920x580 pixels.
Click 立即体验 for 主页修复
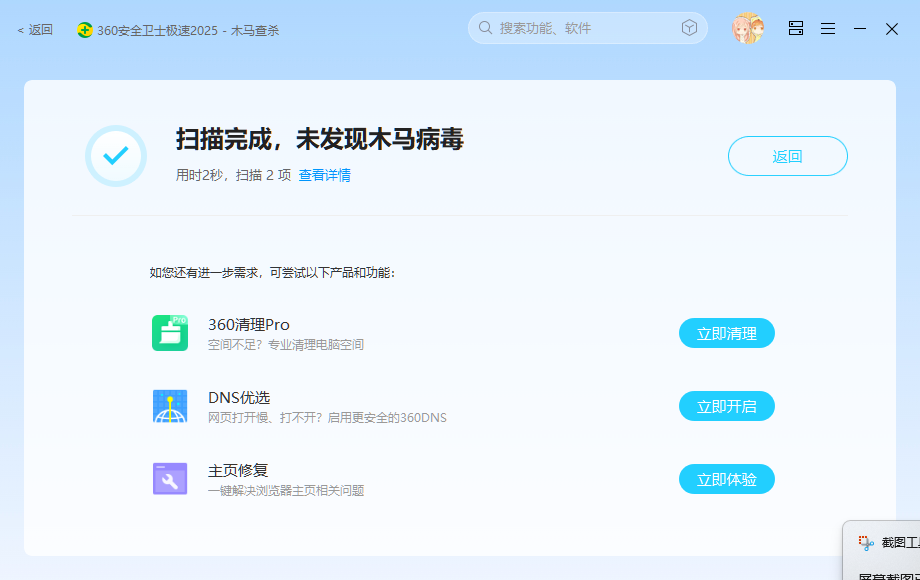[727, 479]
